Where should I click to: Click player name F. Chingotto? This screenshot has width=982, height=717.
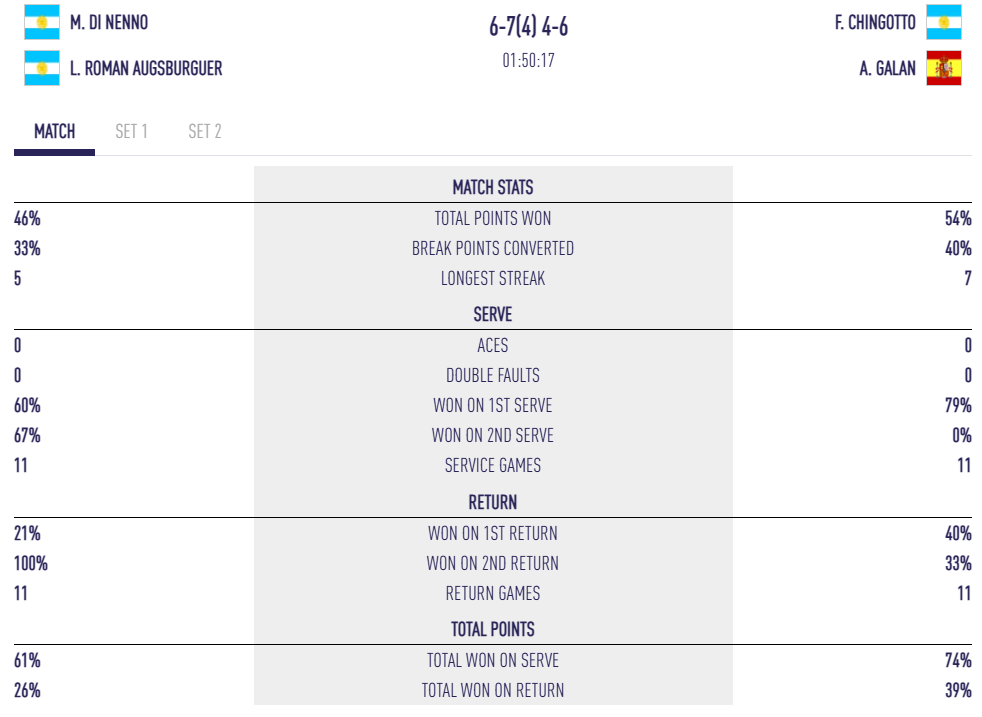tap(875, 22)
